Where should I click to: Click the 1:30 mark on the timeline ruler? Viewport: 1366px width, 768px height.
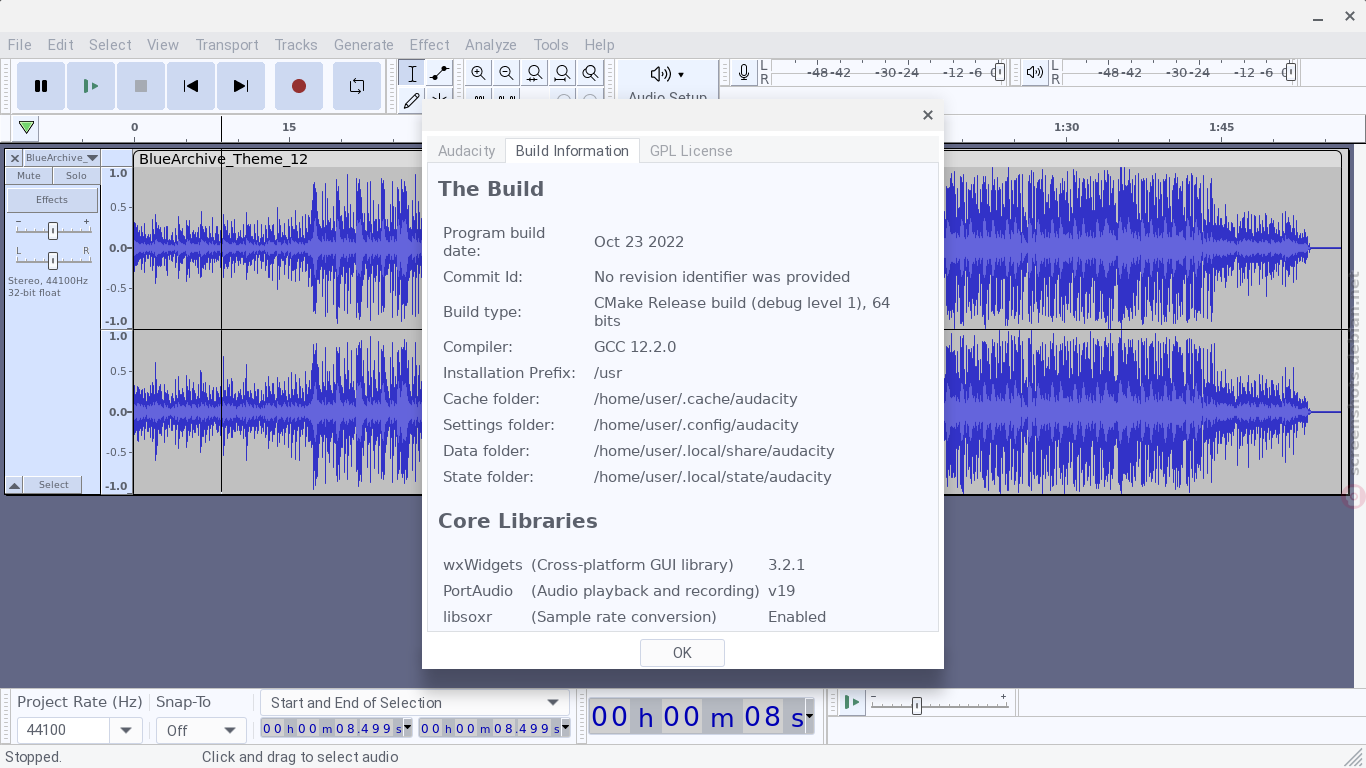pyautogui.click(x=1066, y=127)
